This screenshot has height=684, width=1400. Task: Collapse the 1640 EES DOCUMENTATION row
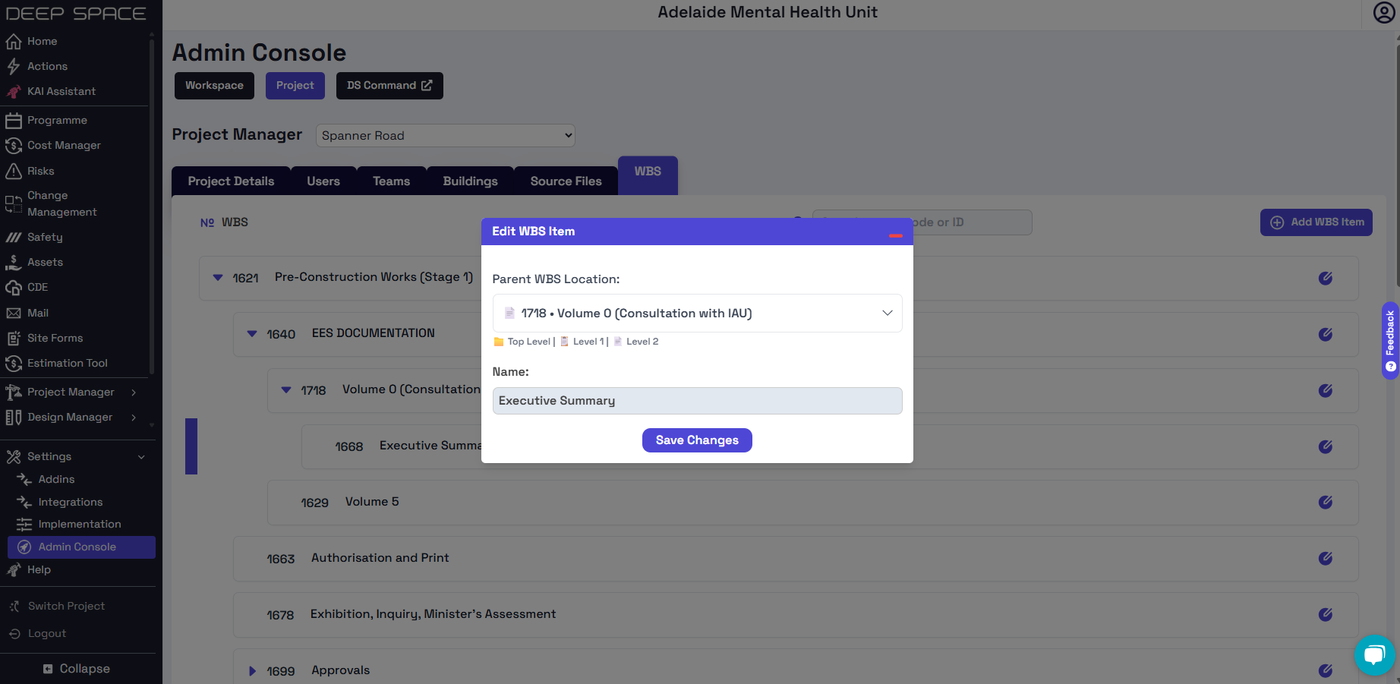pyautogui.click(x=252, y=334)
